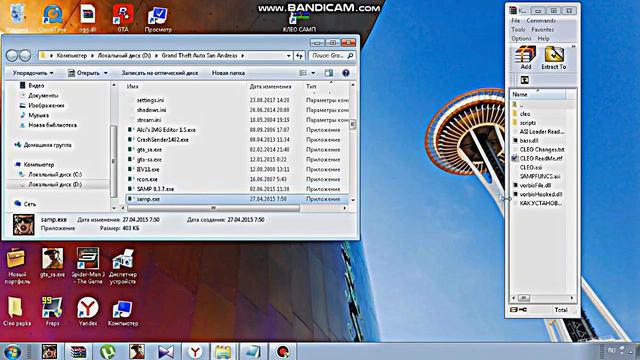This screenshot has width=640, height=360.
Task: Open the WinRAR Commands menu
Action: (x=541, y=20)
